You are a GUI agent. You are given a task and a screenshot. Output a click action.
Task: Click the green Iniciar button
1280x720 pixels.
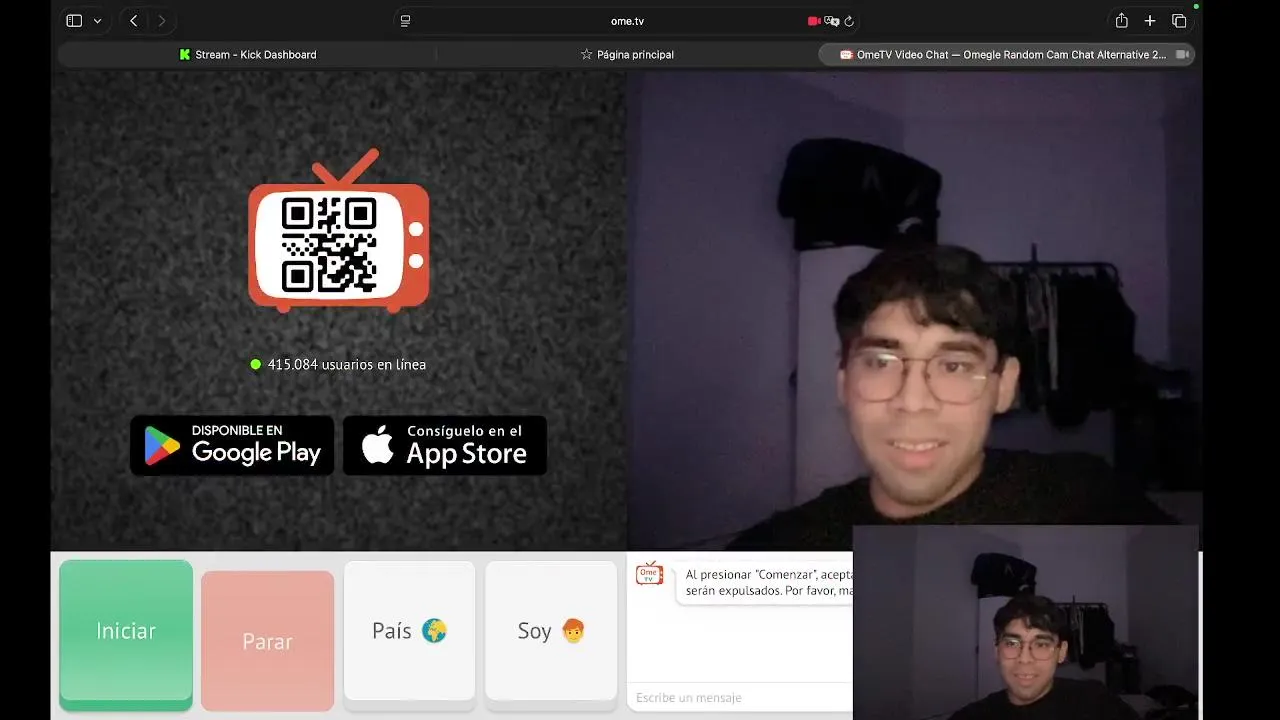click(x=126, y=635)
